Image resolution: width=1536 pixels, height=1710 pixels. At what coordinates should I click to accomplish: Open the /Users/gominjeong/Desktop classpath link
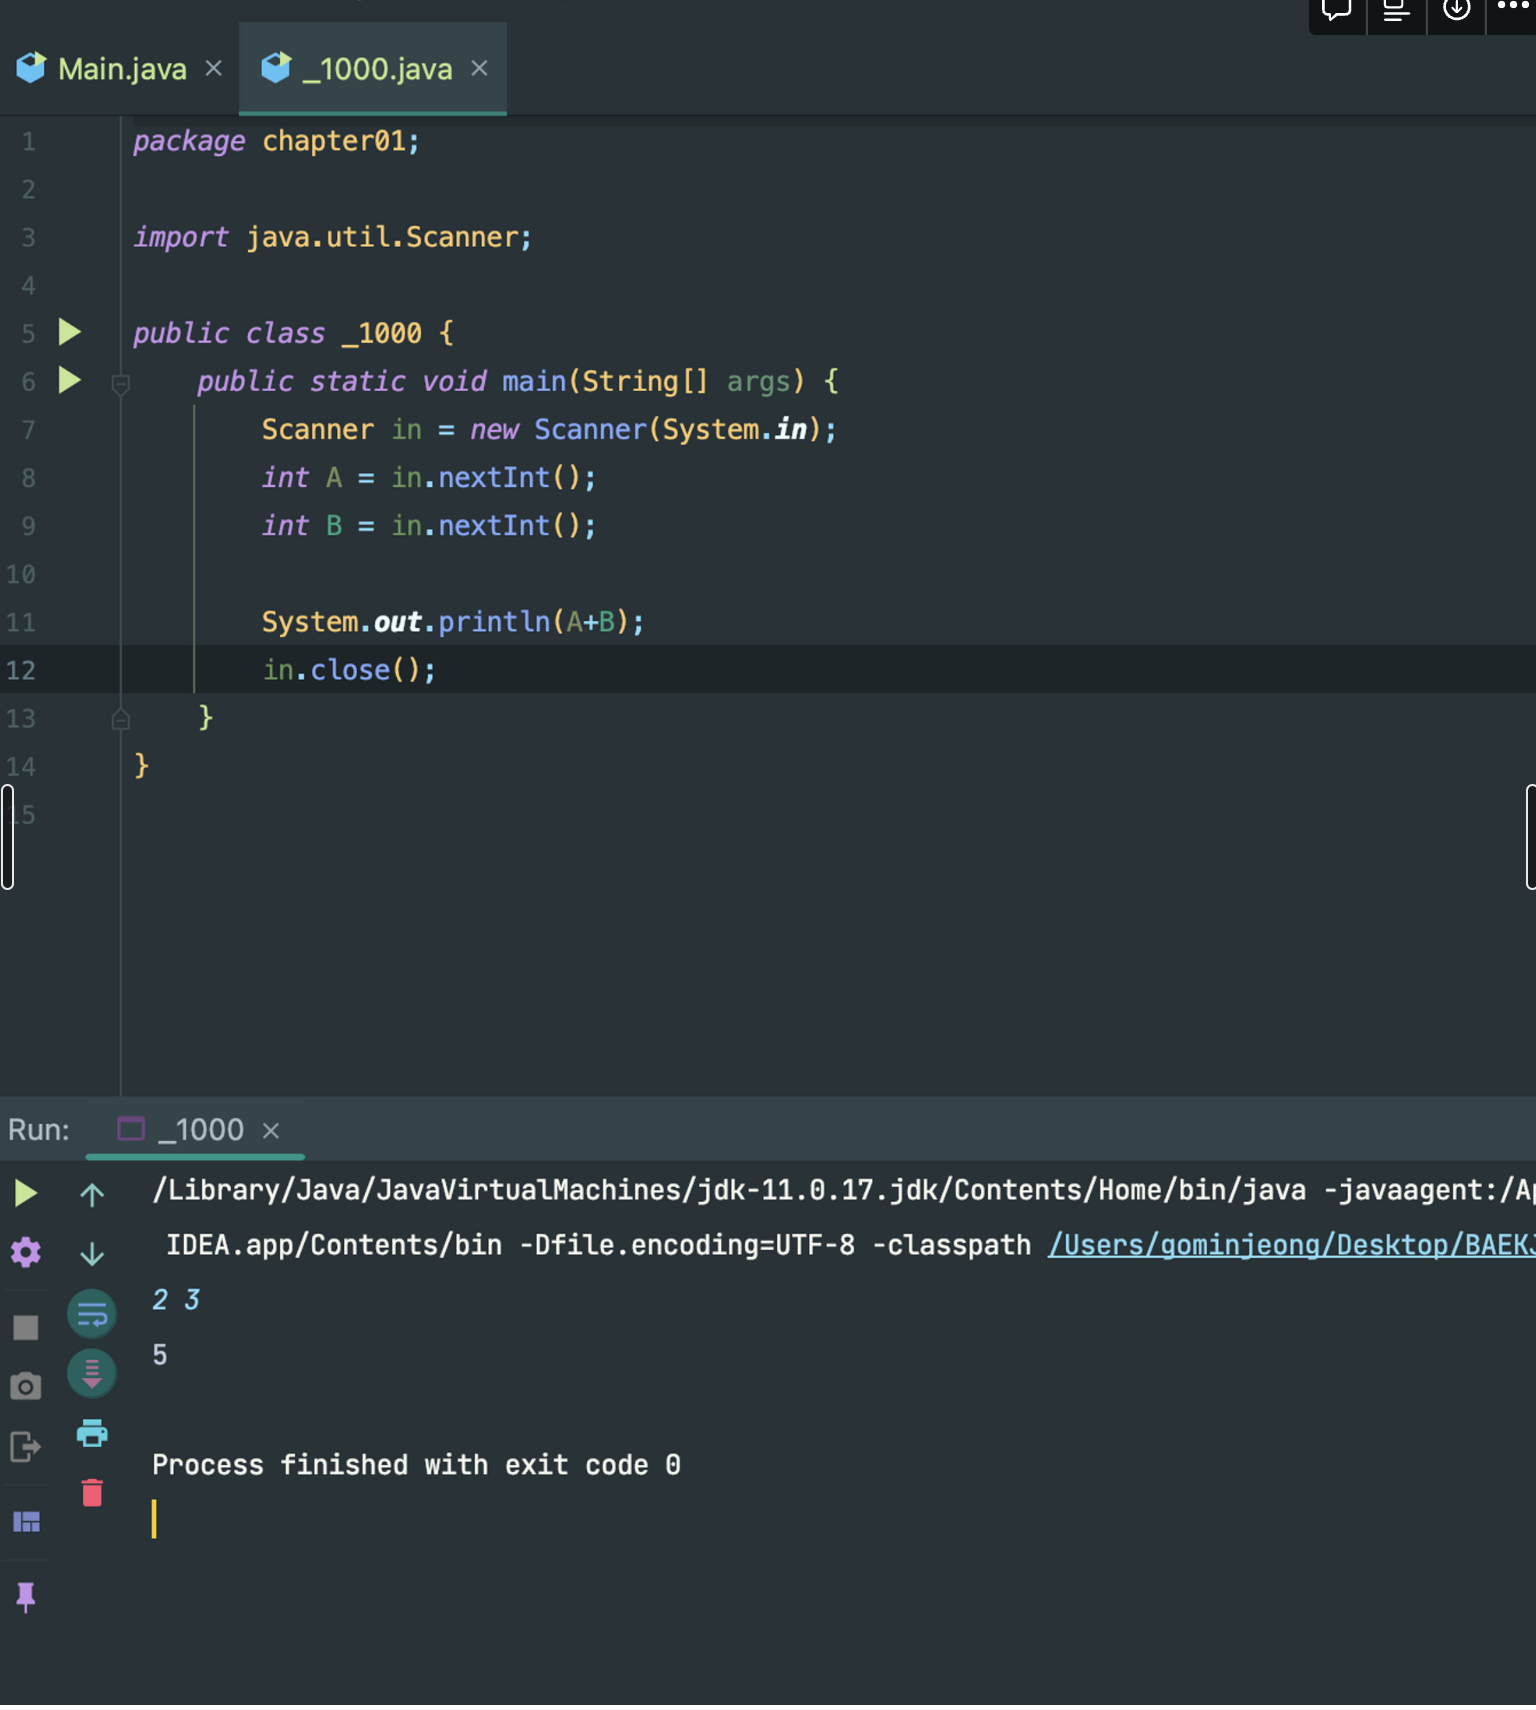tap(1291, 1244)
